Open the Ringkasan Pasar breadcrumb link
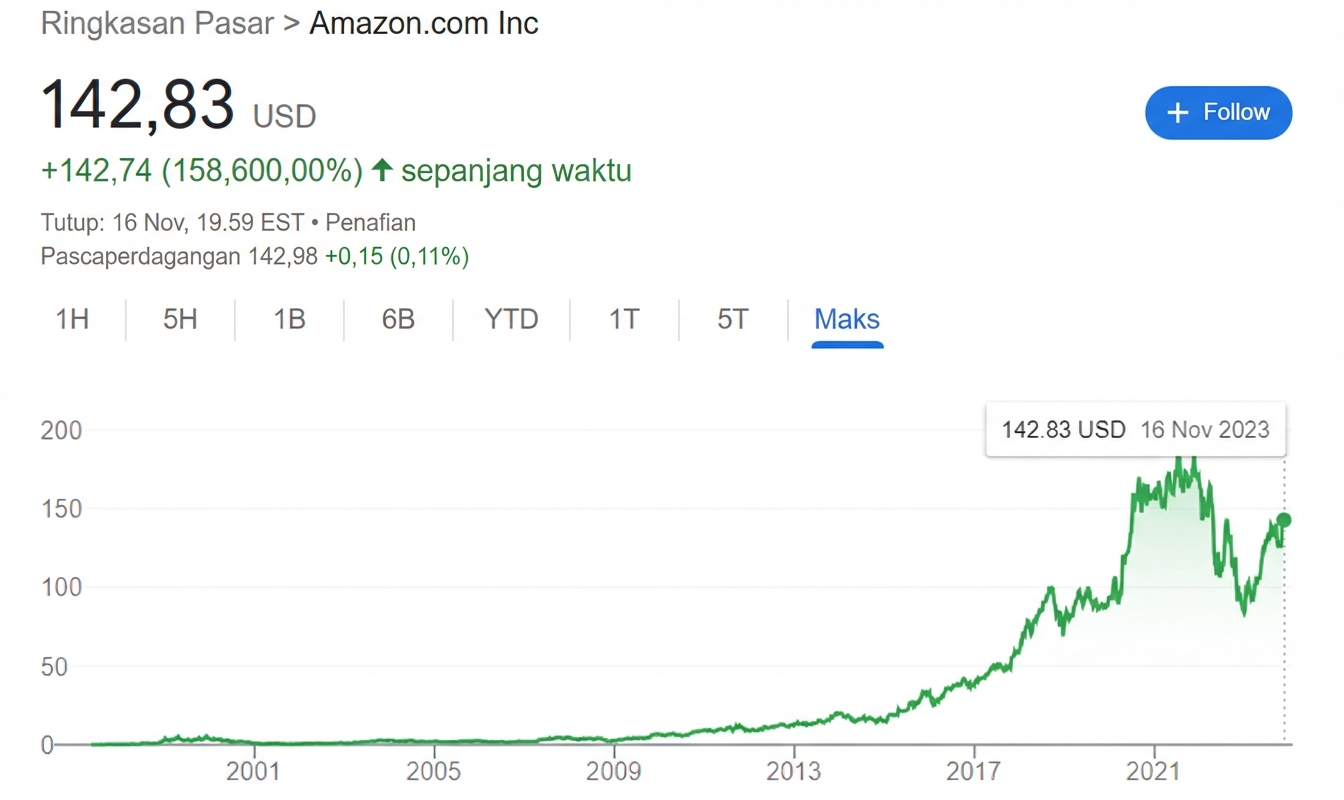 point(156,23)
